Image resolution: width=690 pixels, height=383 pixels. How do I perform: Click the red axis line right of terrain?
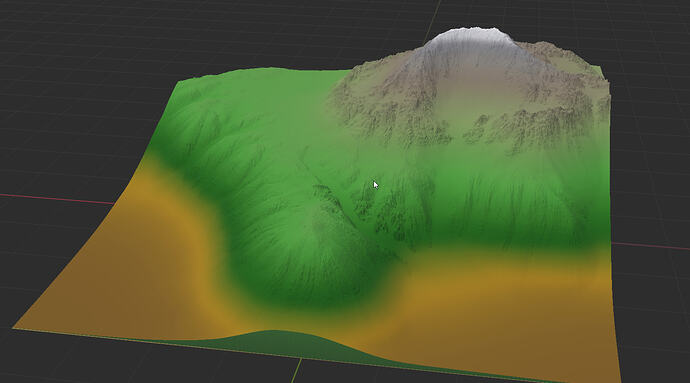[x=650, y=246]
